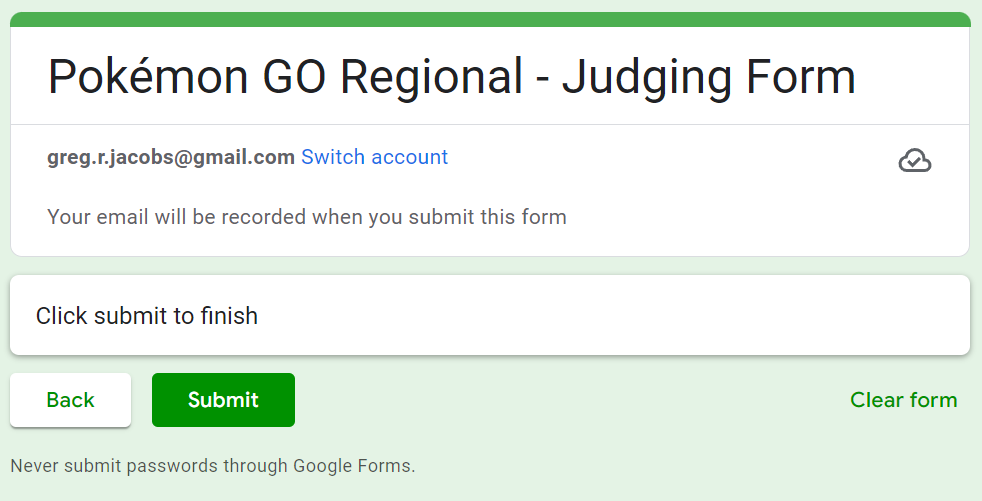Click the Clear form link
The width and height of the screenshot is (982, 501).
(903, 400)
